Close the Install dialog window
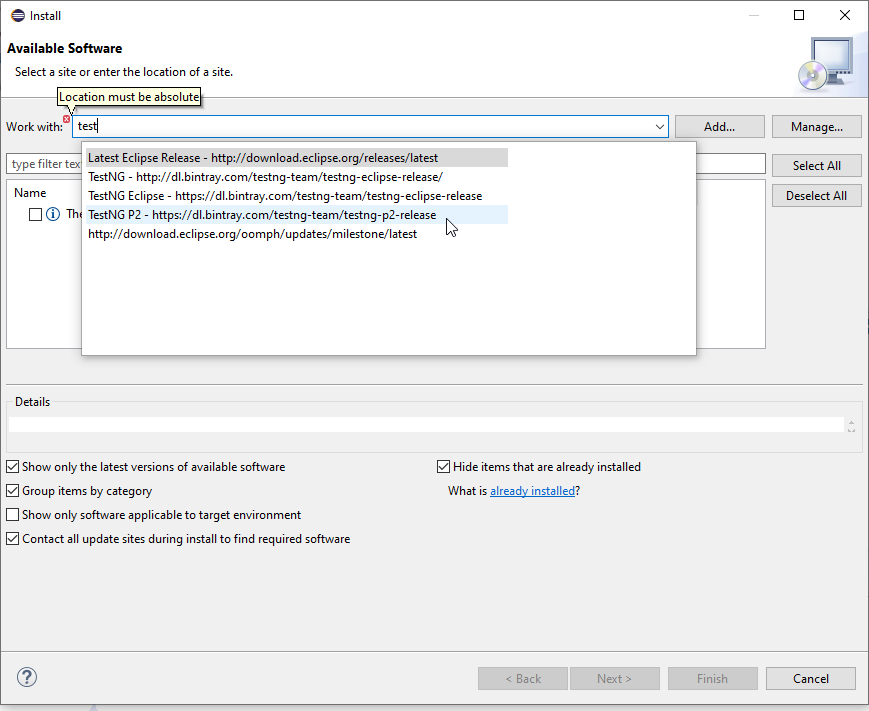 click(x=845, y=15)
